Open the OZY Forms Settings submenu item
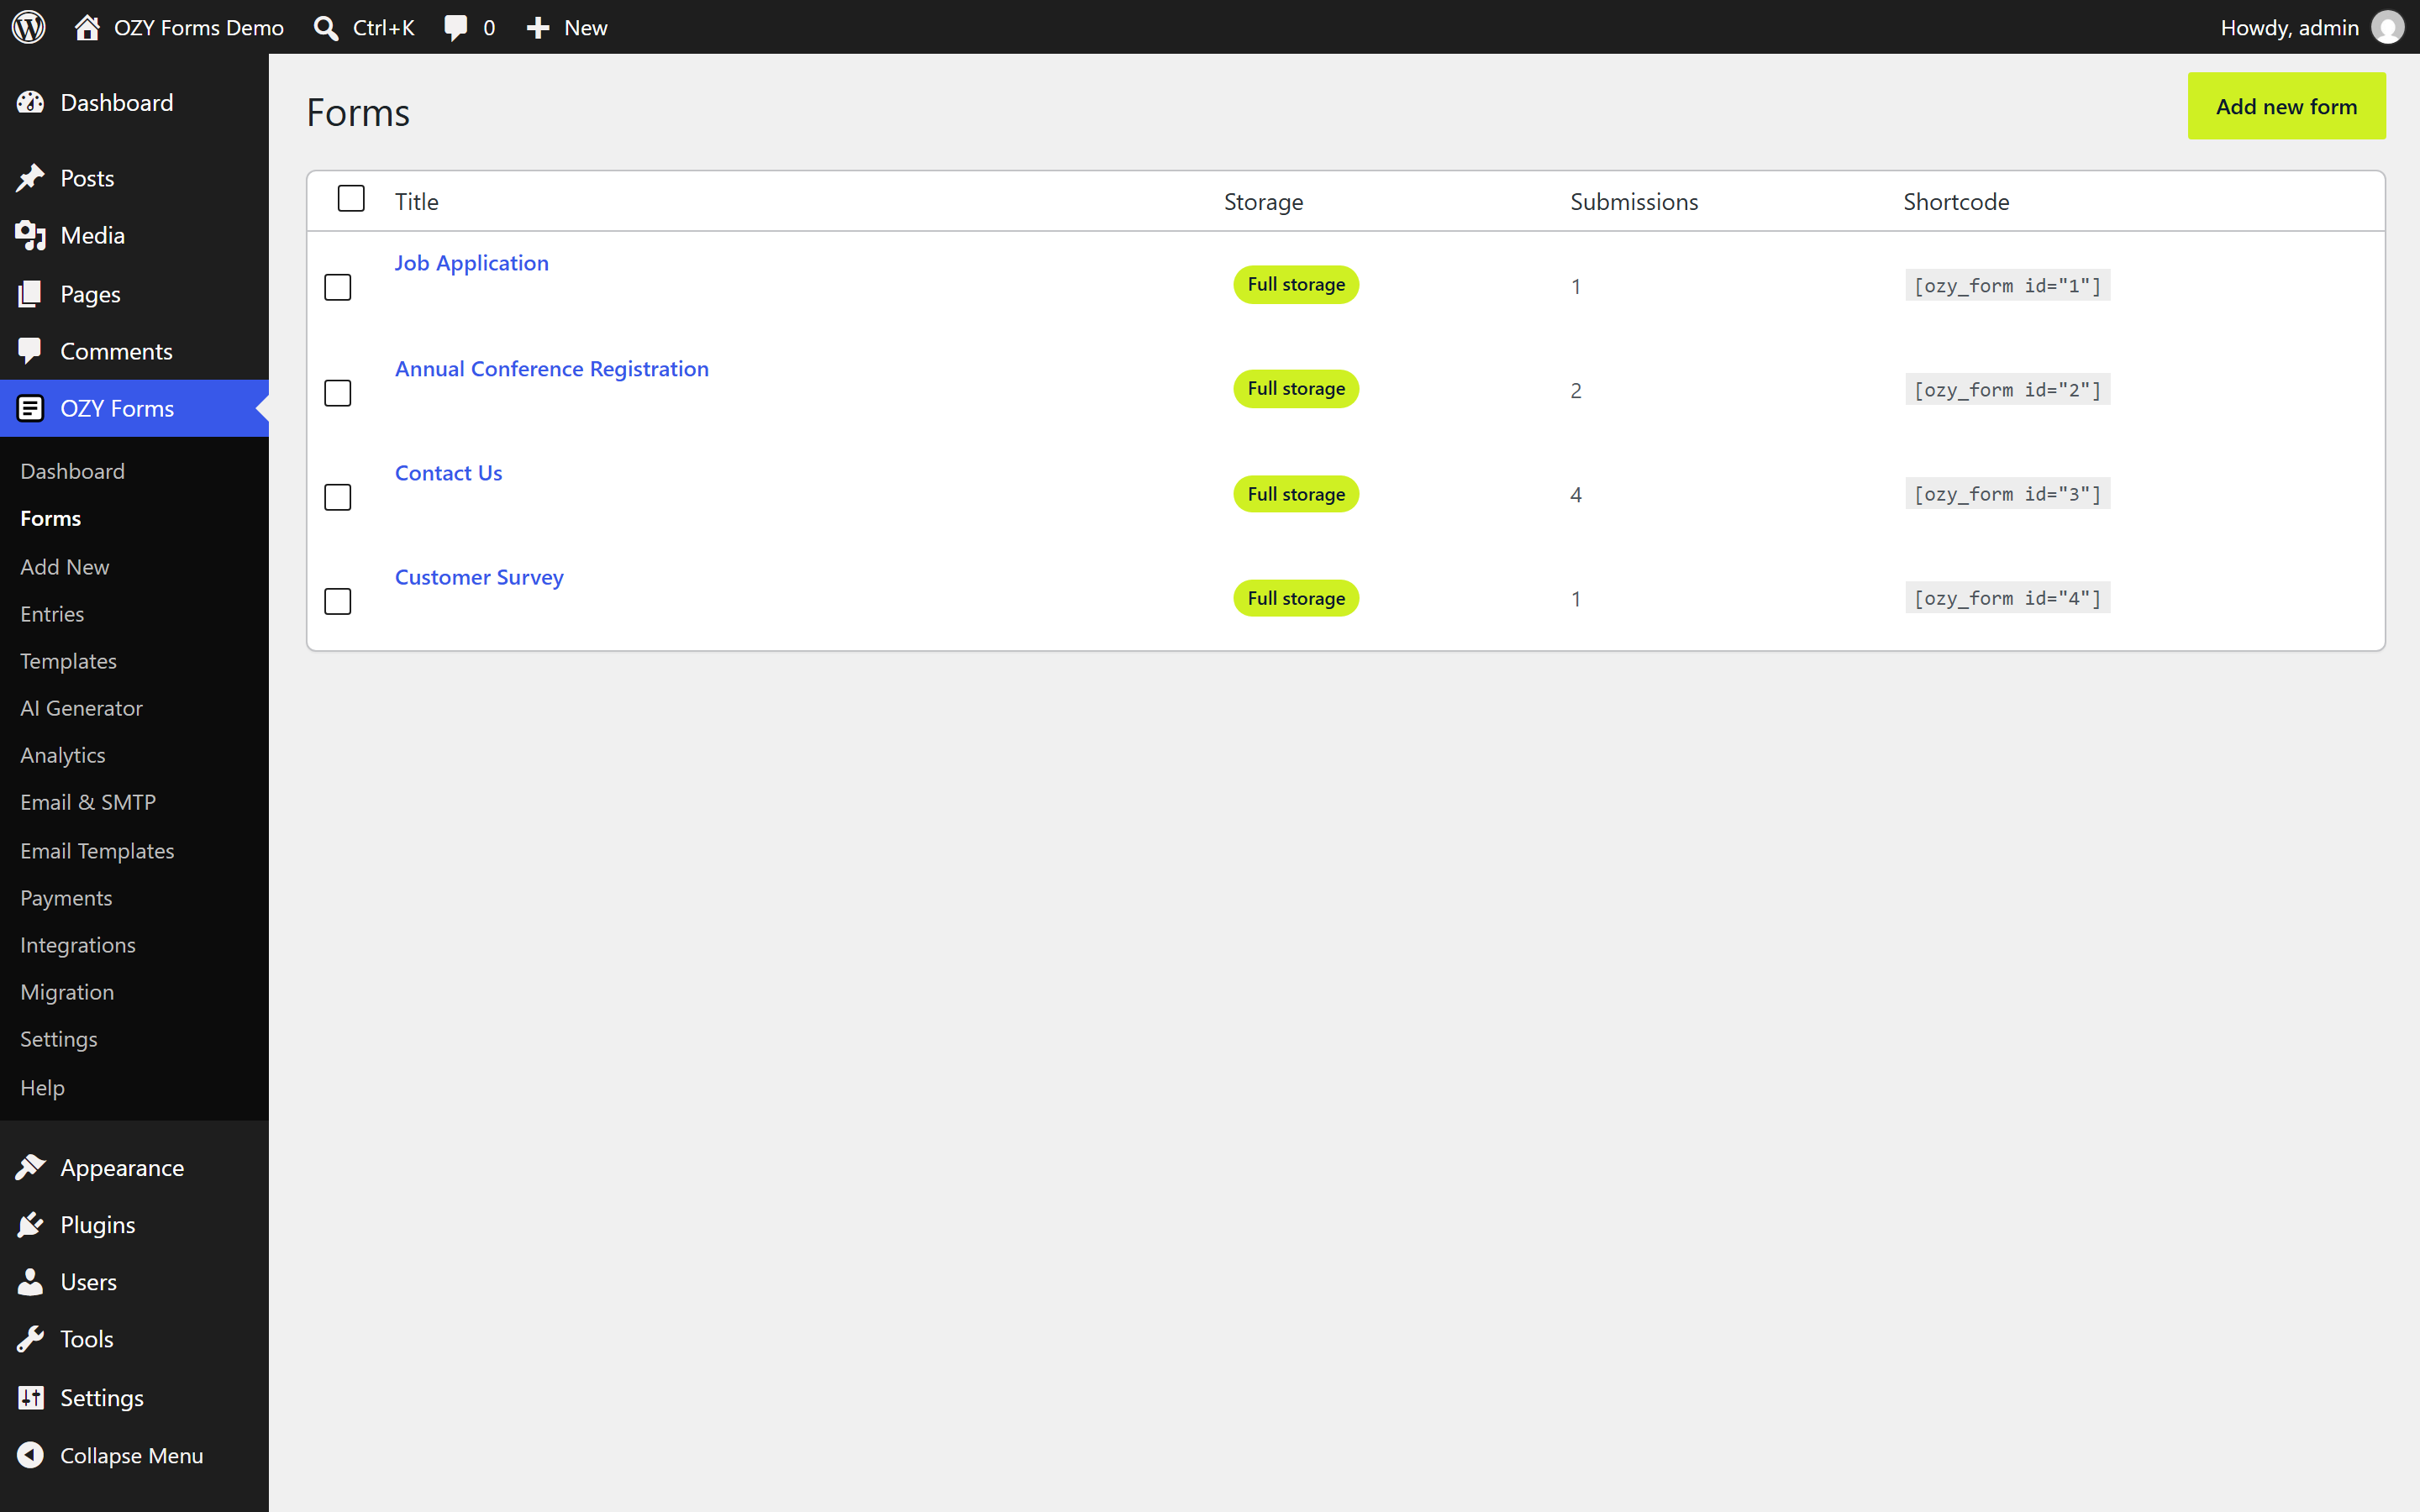 pos(59,1039)
